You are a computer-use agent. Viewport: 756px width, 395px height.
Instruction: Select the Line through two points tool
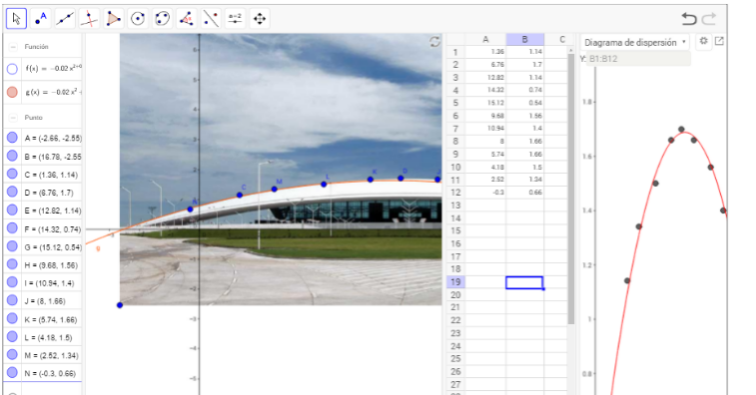[65, 19]
